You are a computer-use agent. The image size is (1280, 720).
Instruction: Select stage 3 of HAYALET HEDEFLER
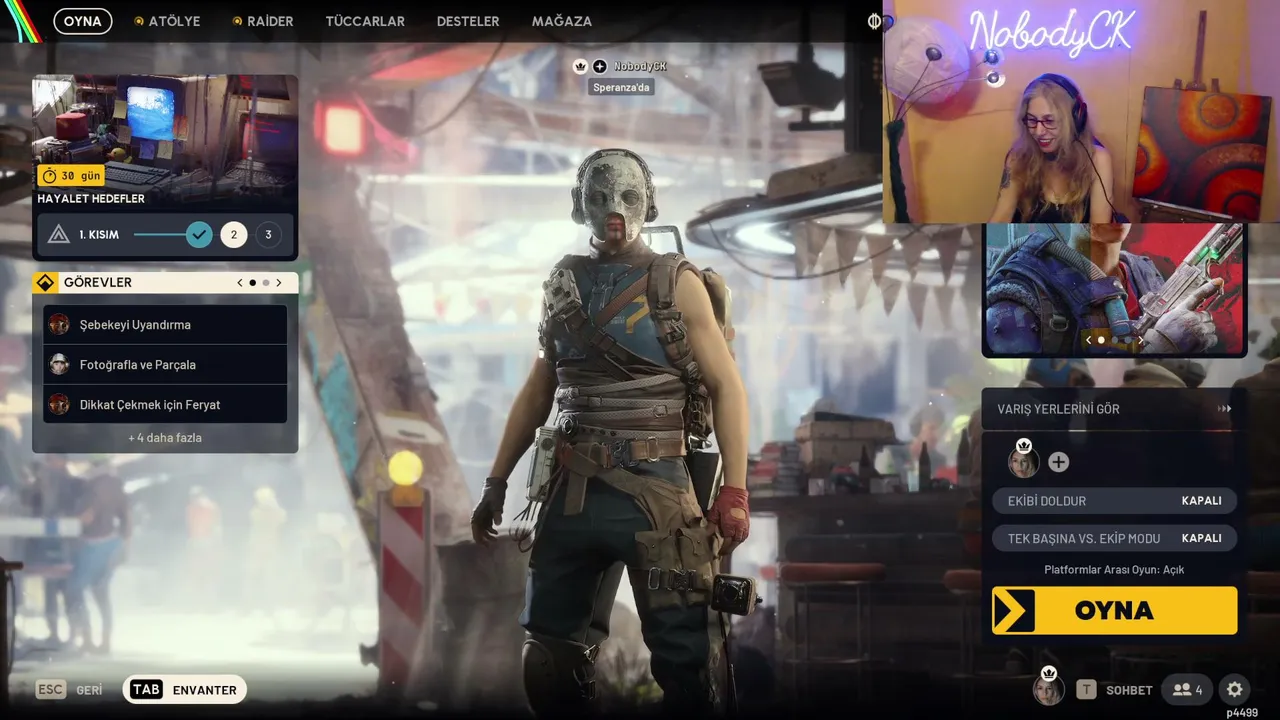click(x=268, y=235)
